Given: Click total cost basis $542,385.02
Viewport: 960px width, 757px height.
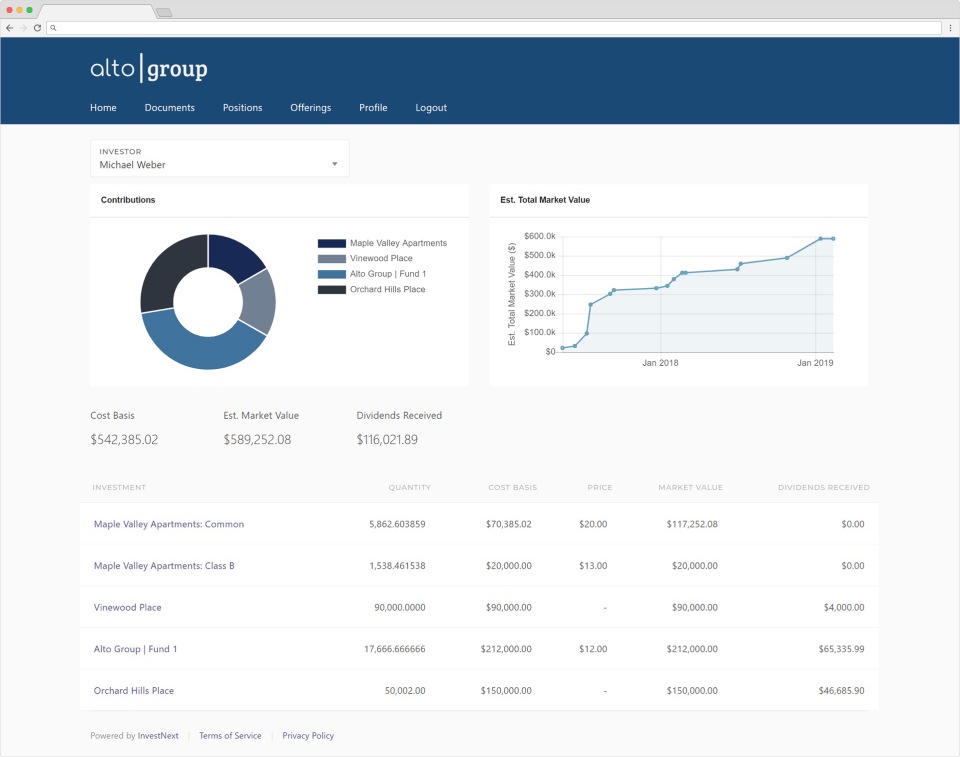Looking at the screenshot, I should [x=124, y=440].
